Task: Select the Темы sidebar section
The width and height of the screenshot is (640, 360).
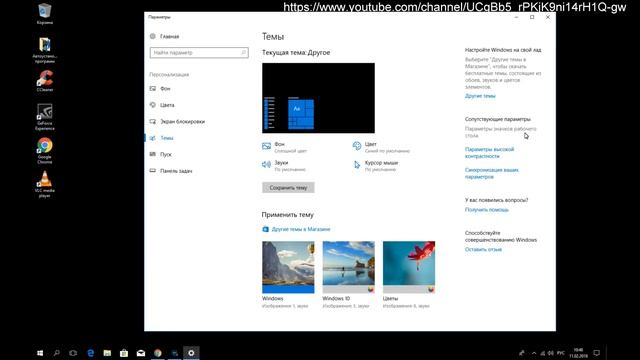Action: point(162,138)
